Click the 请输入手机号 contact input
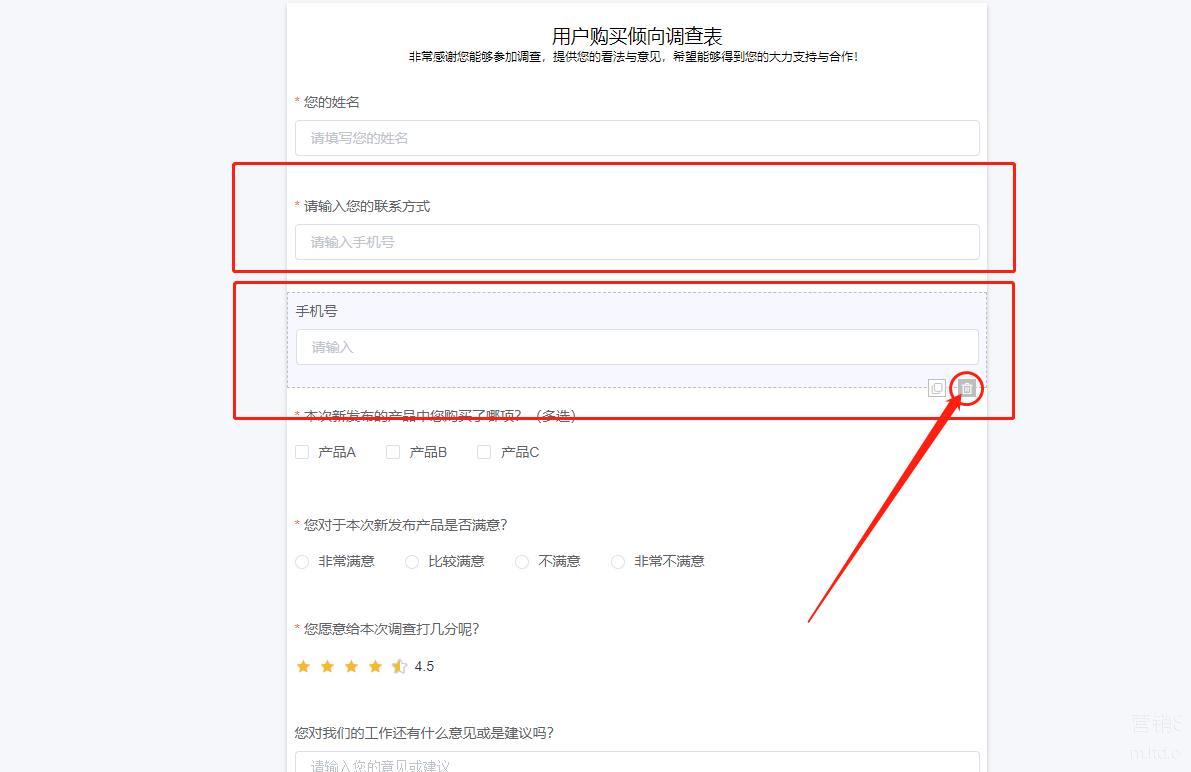Screen dimensions: 1191x772 point(637,242)
